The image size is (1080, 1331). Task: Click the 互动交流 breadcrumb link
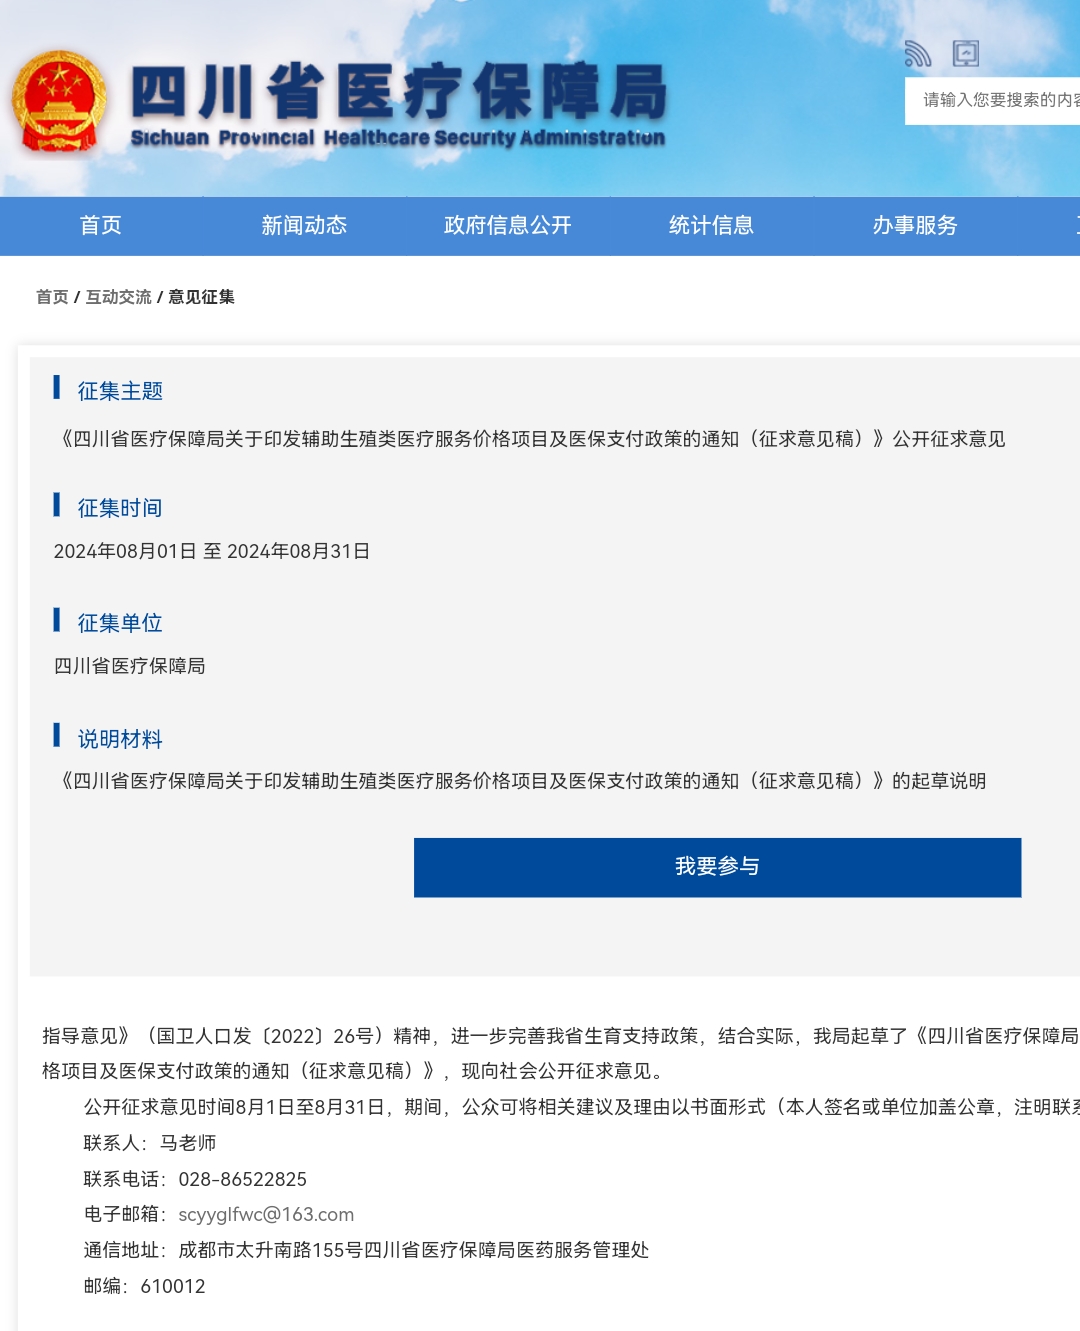tap(118, 297)
